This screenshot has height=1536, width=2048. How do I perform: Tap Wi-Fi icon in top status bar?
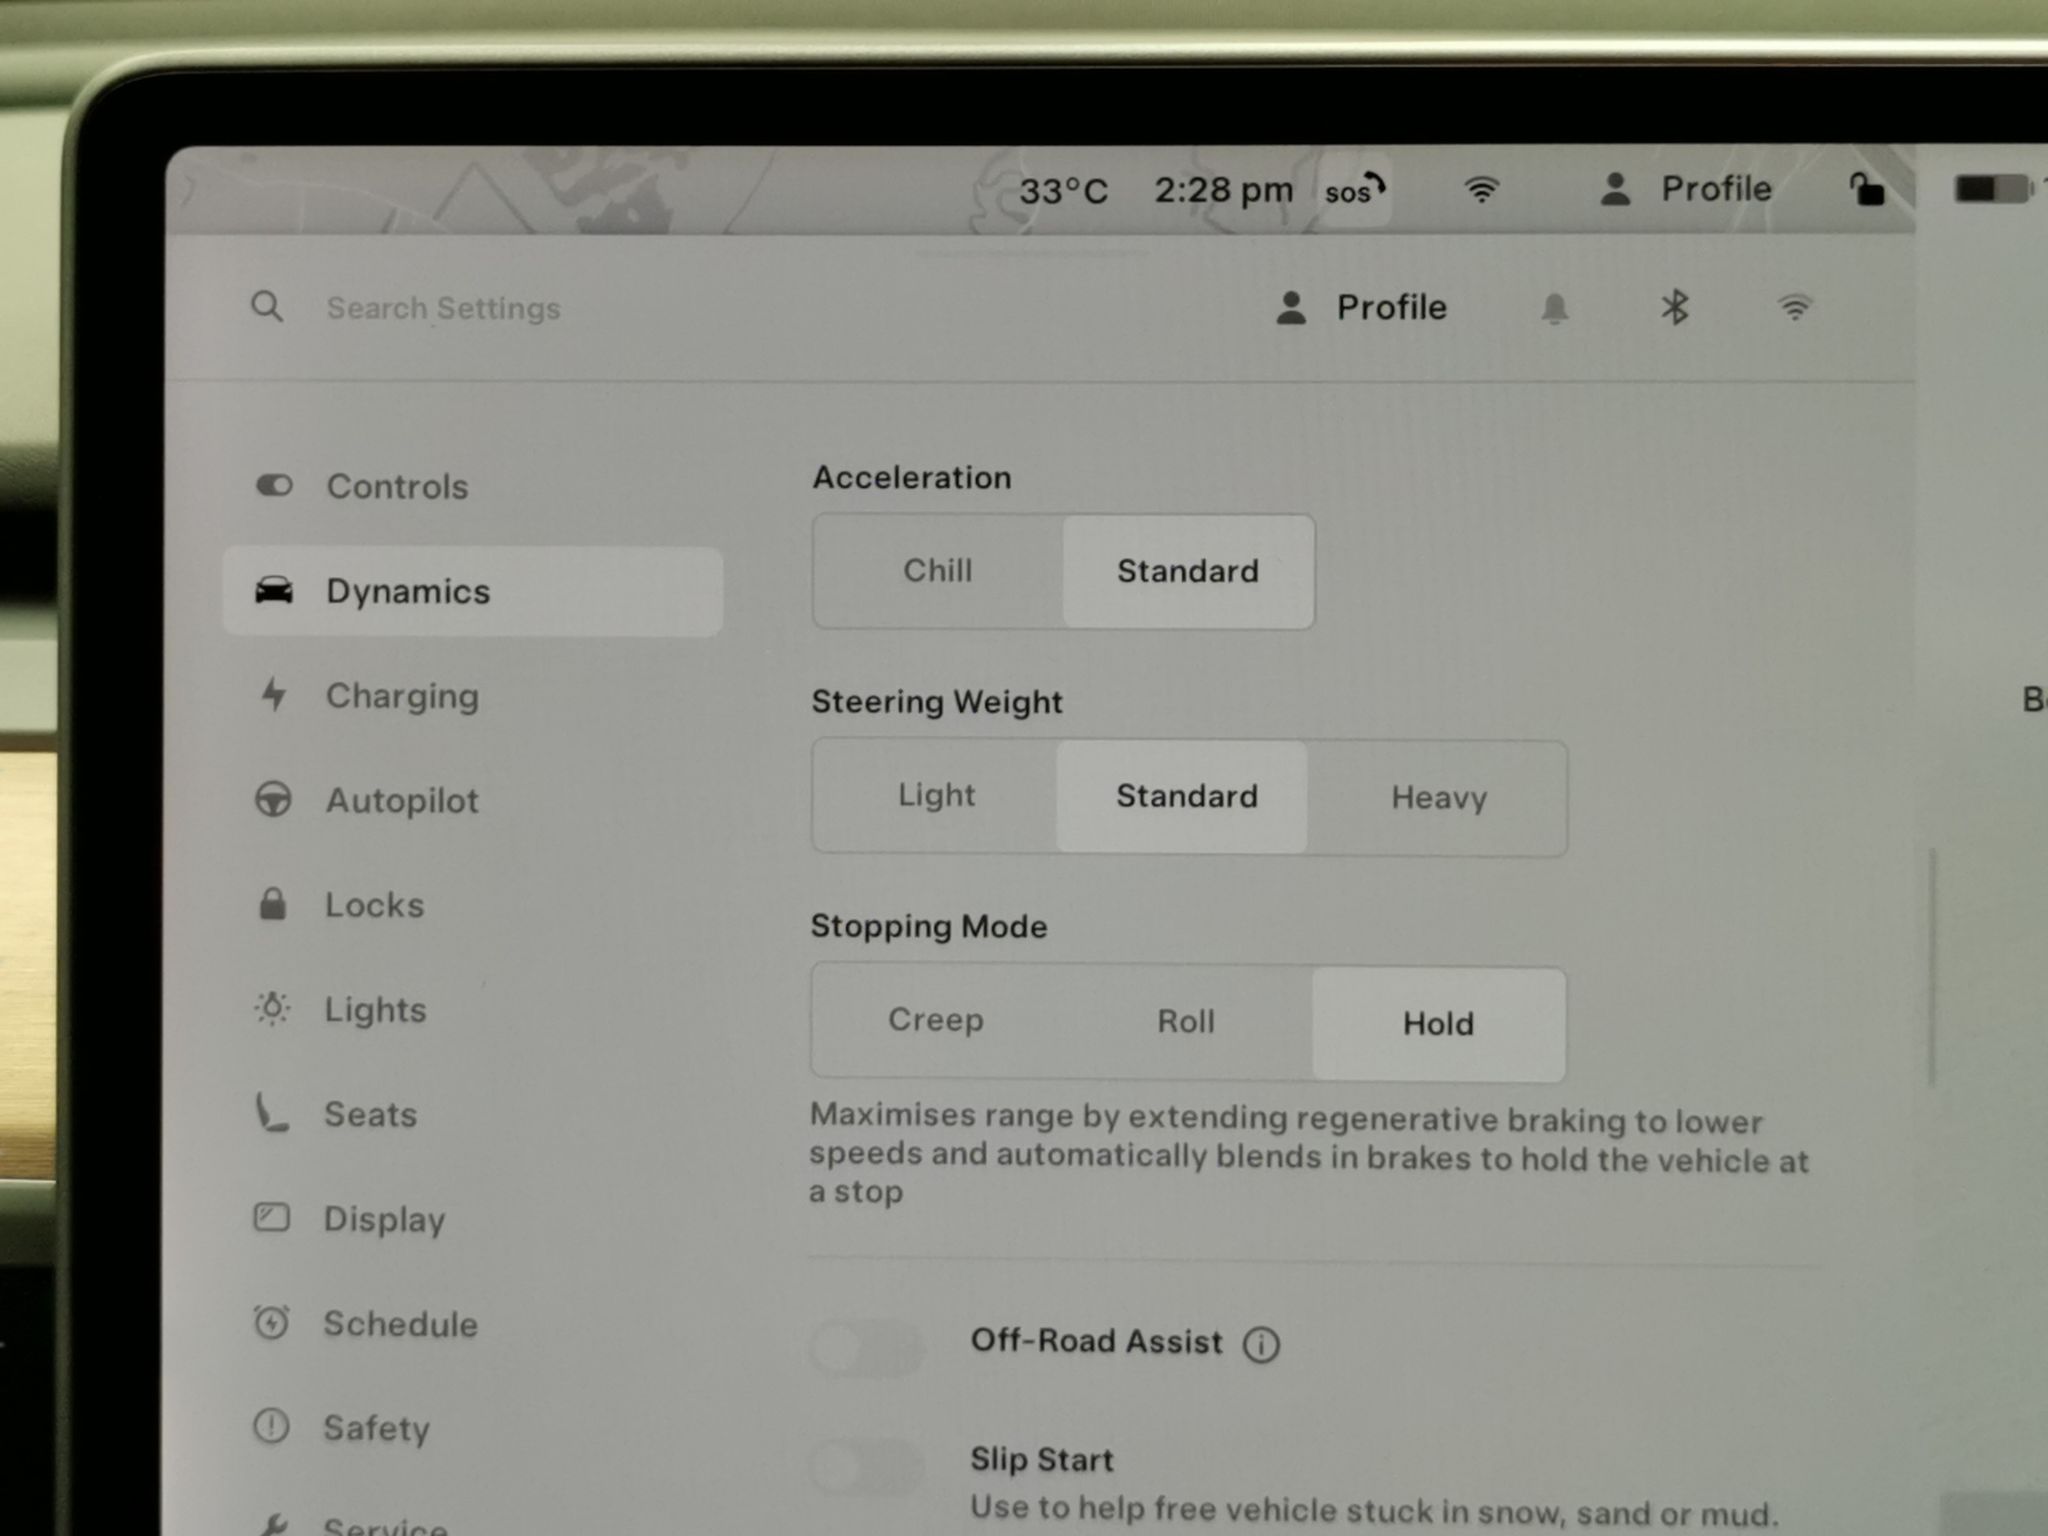(1481, 189)
